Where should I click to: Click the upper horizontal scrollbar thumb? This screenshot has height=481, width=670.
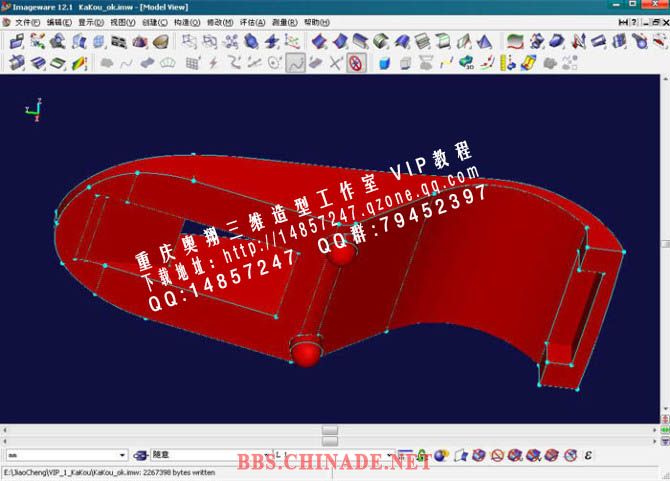pyautogui.click(x=329, y=430)
